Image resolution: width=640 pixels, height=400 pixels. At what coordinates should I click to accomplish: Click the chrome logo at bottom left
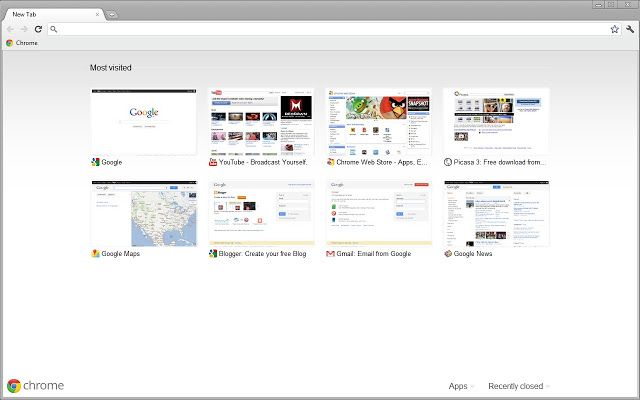coord(36,386)
